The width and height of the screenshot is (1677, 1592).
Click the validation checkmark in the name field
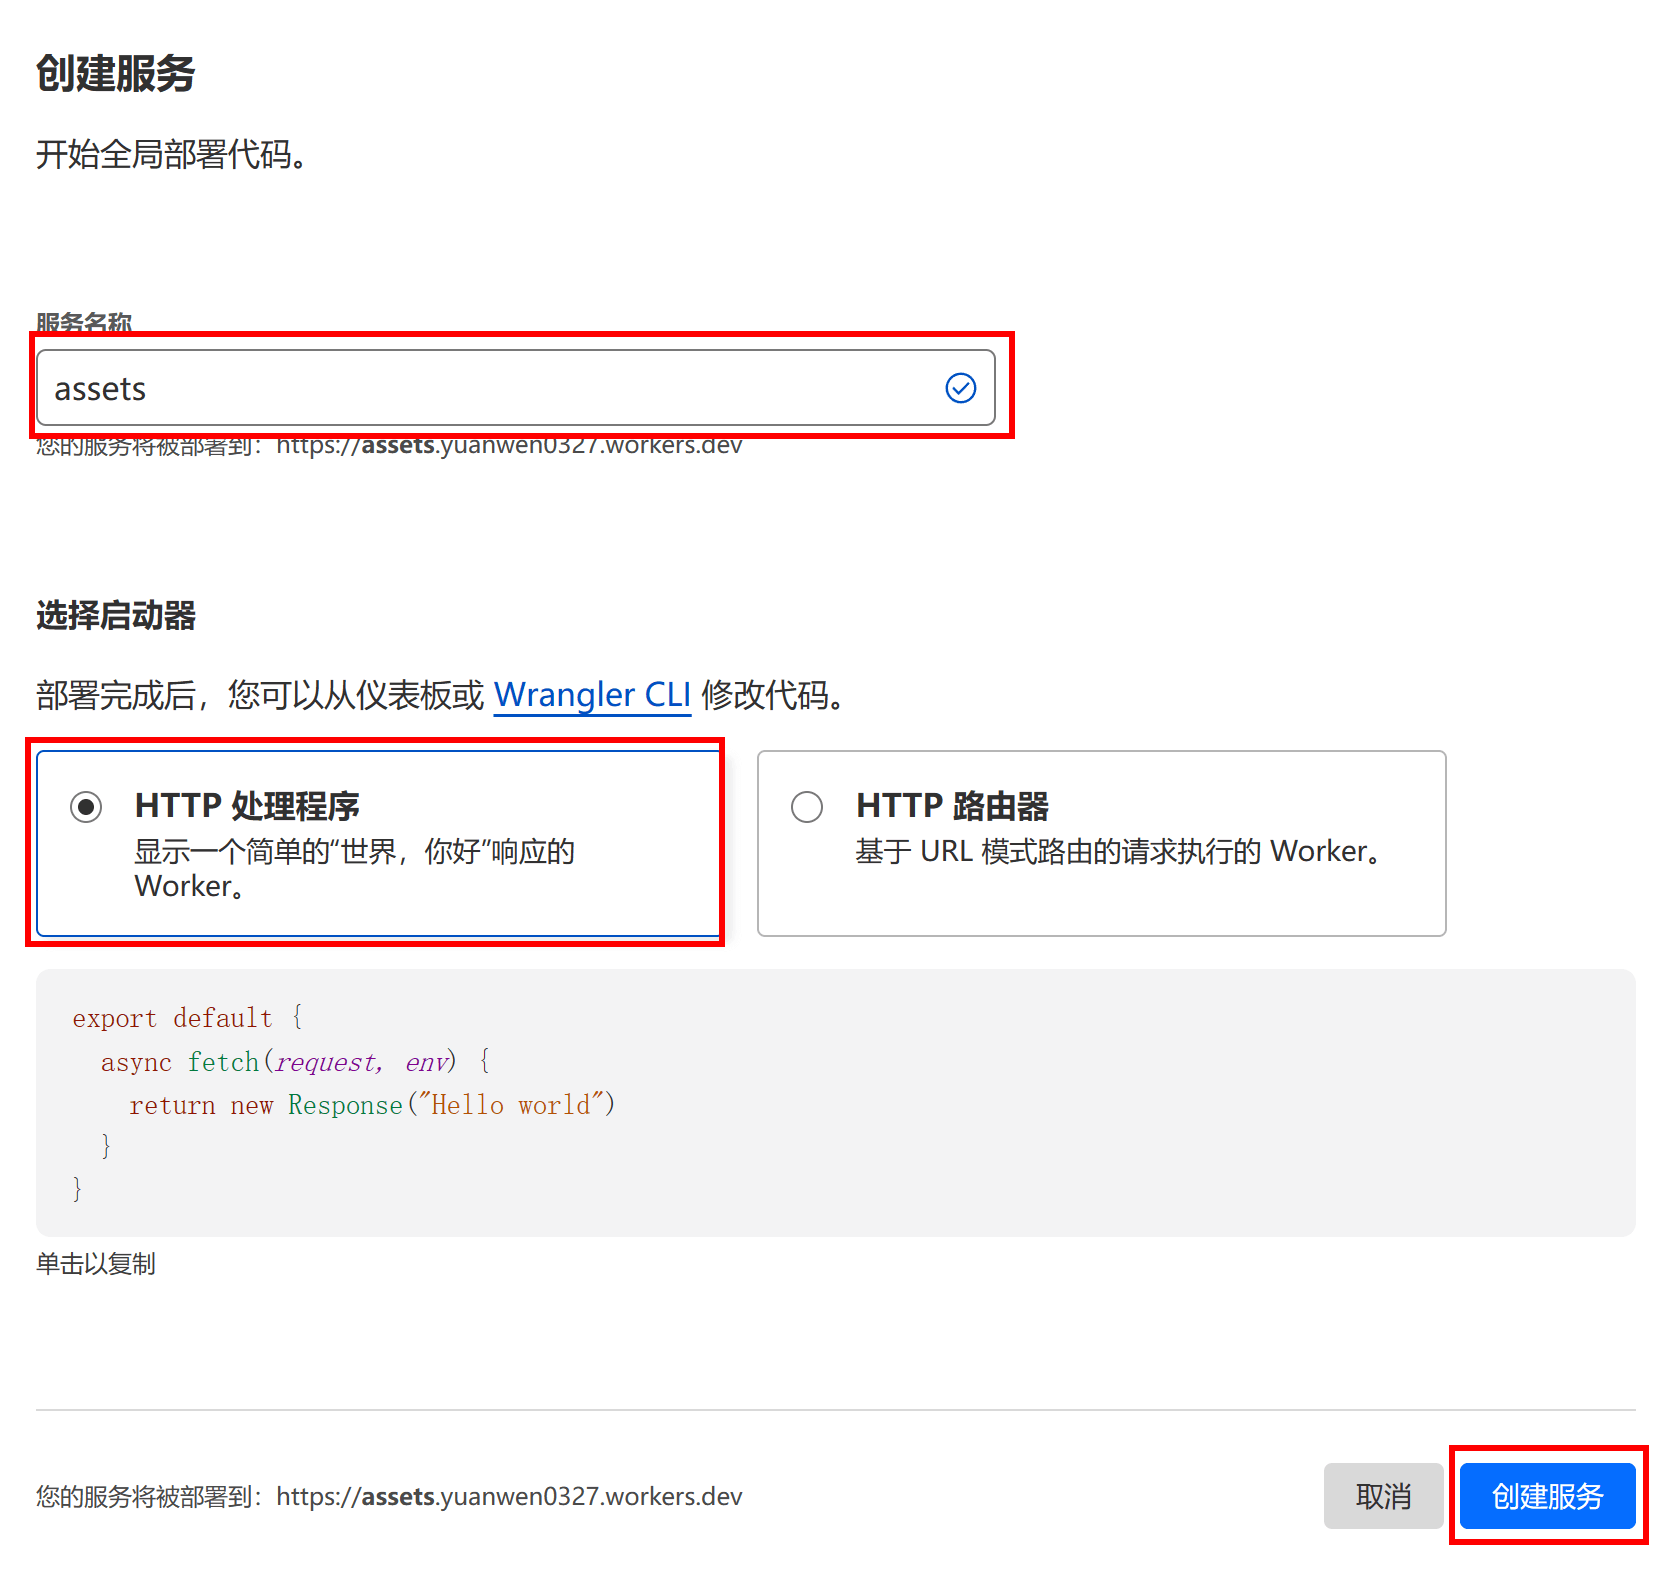(959, 388)
